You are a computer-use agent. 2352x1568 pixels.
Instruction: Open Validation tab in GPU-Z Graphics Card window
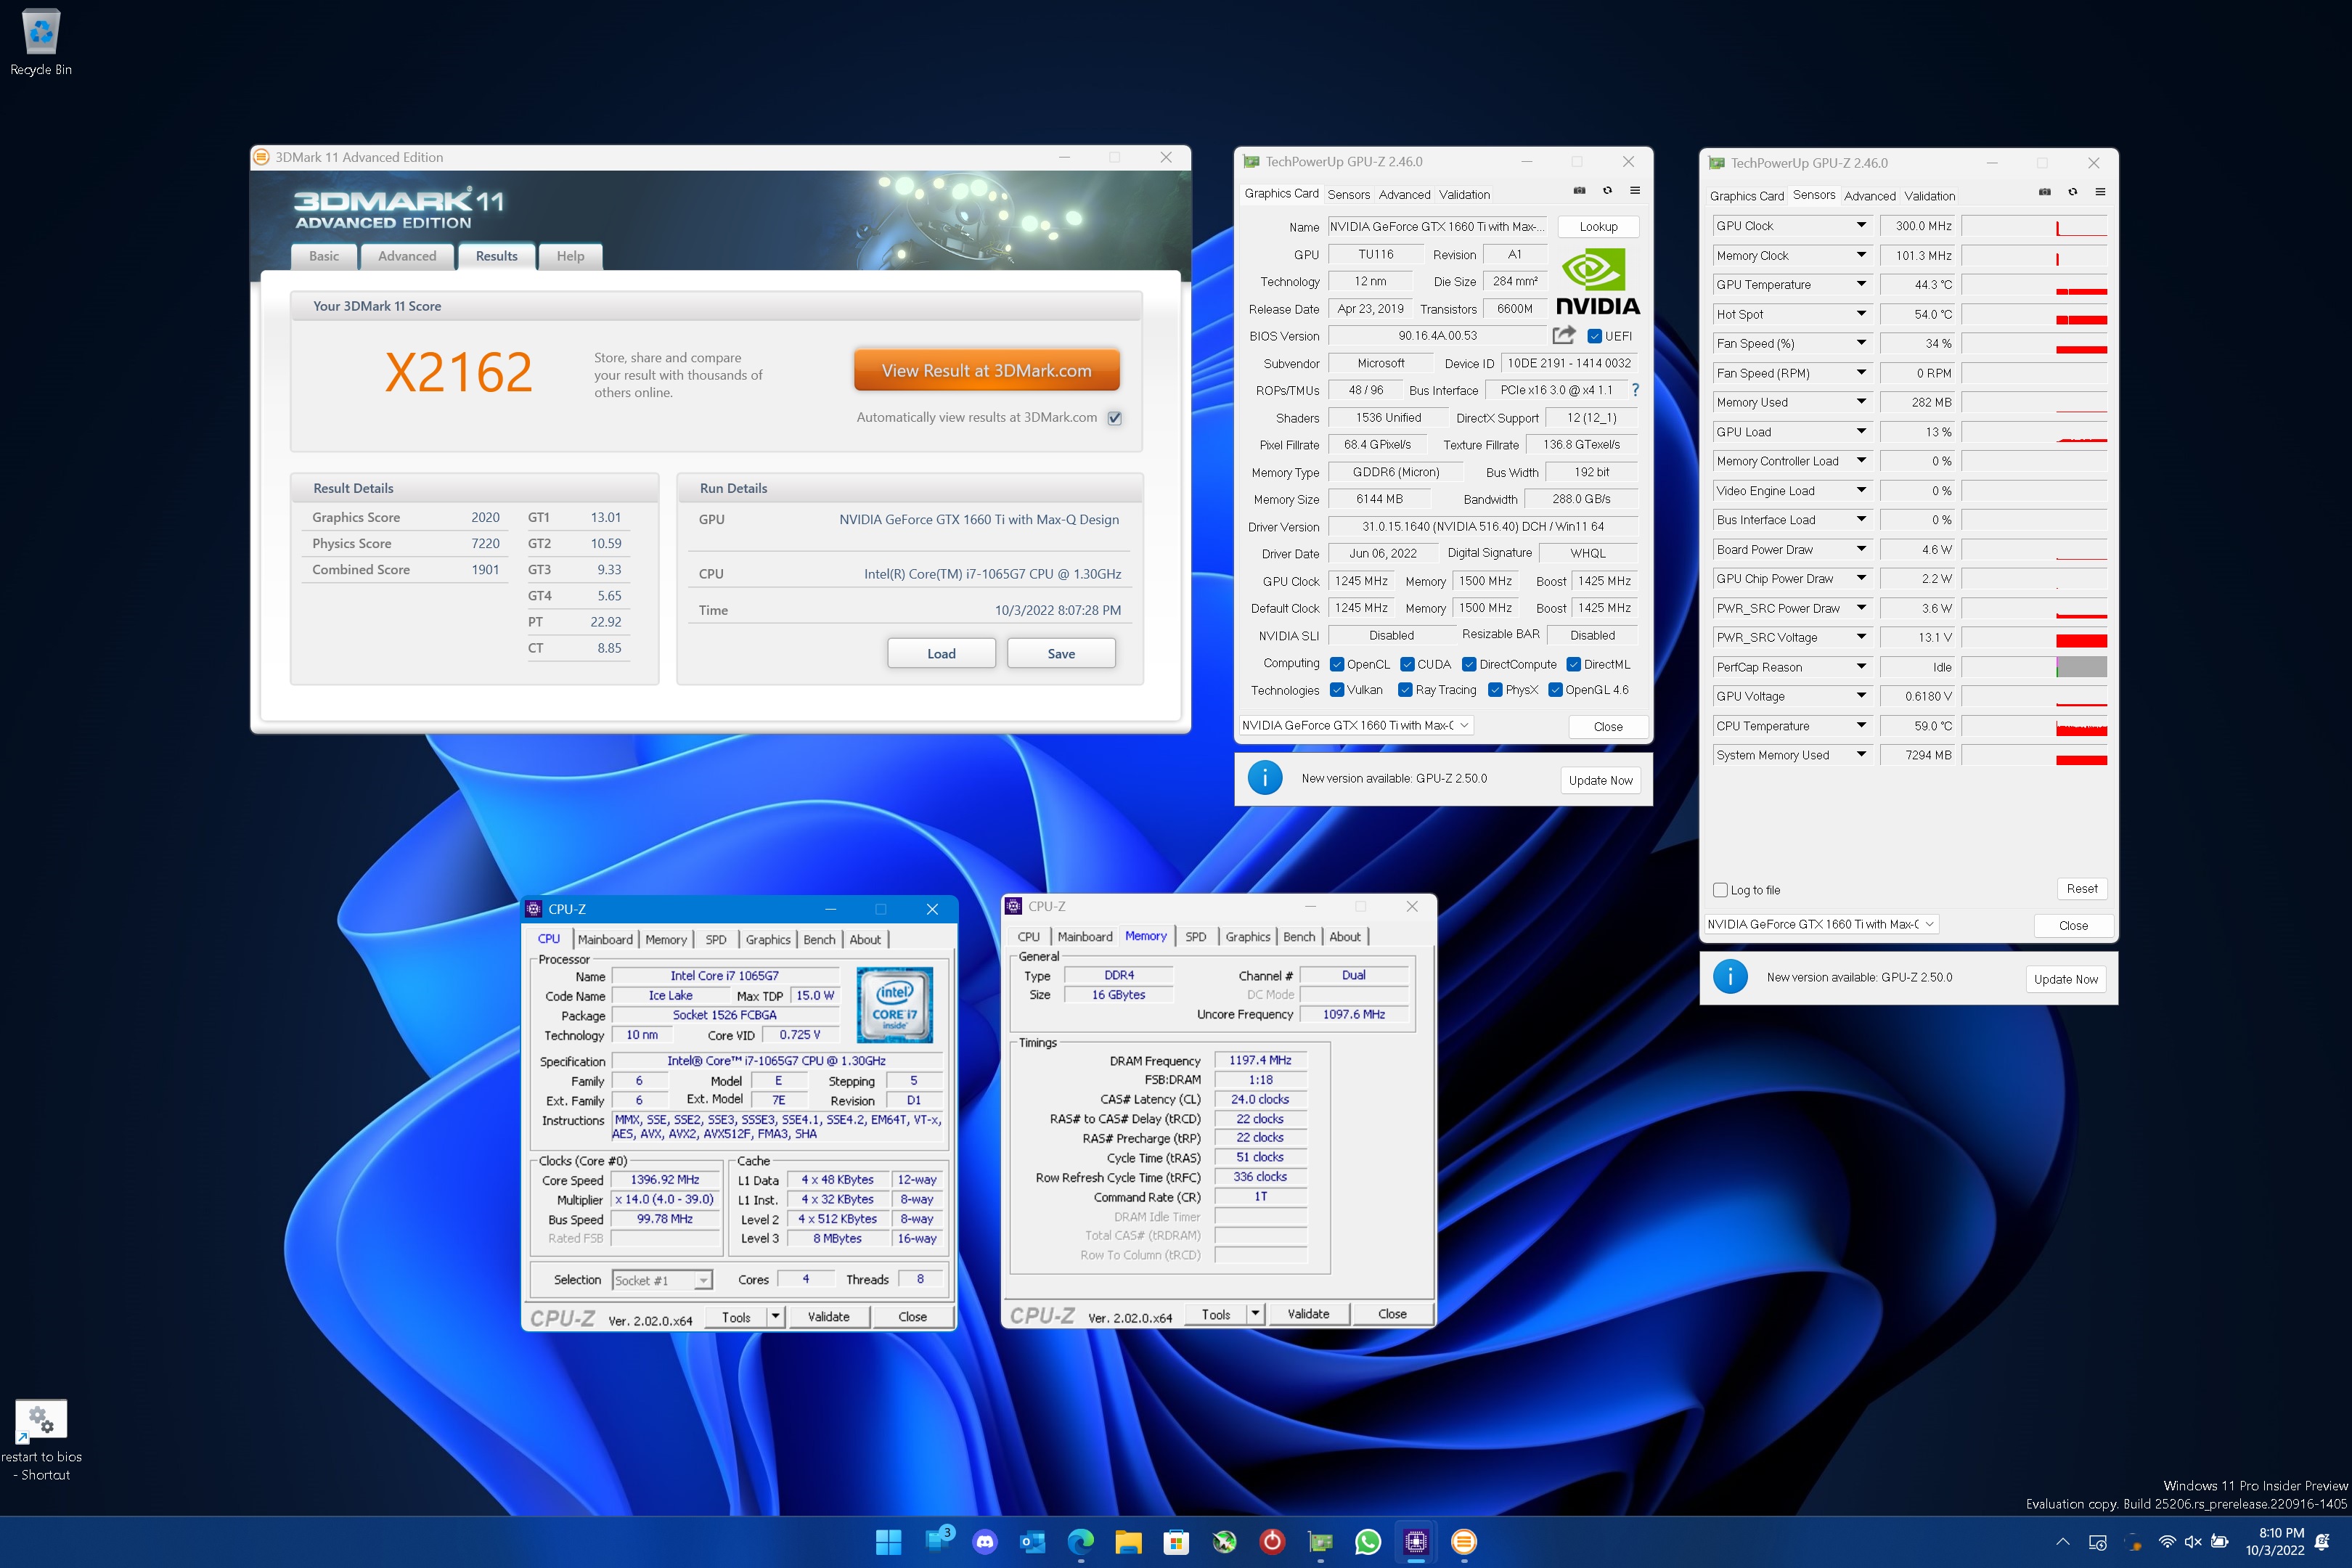click(1464, 194)
